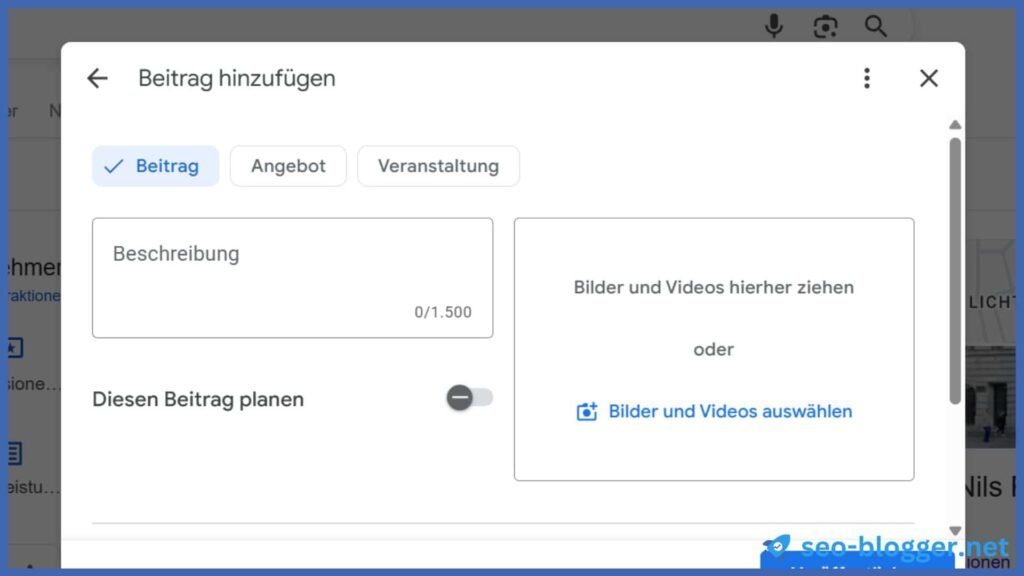
Task: Click the star icon in left background panel
Action: point(15,348)
